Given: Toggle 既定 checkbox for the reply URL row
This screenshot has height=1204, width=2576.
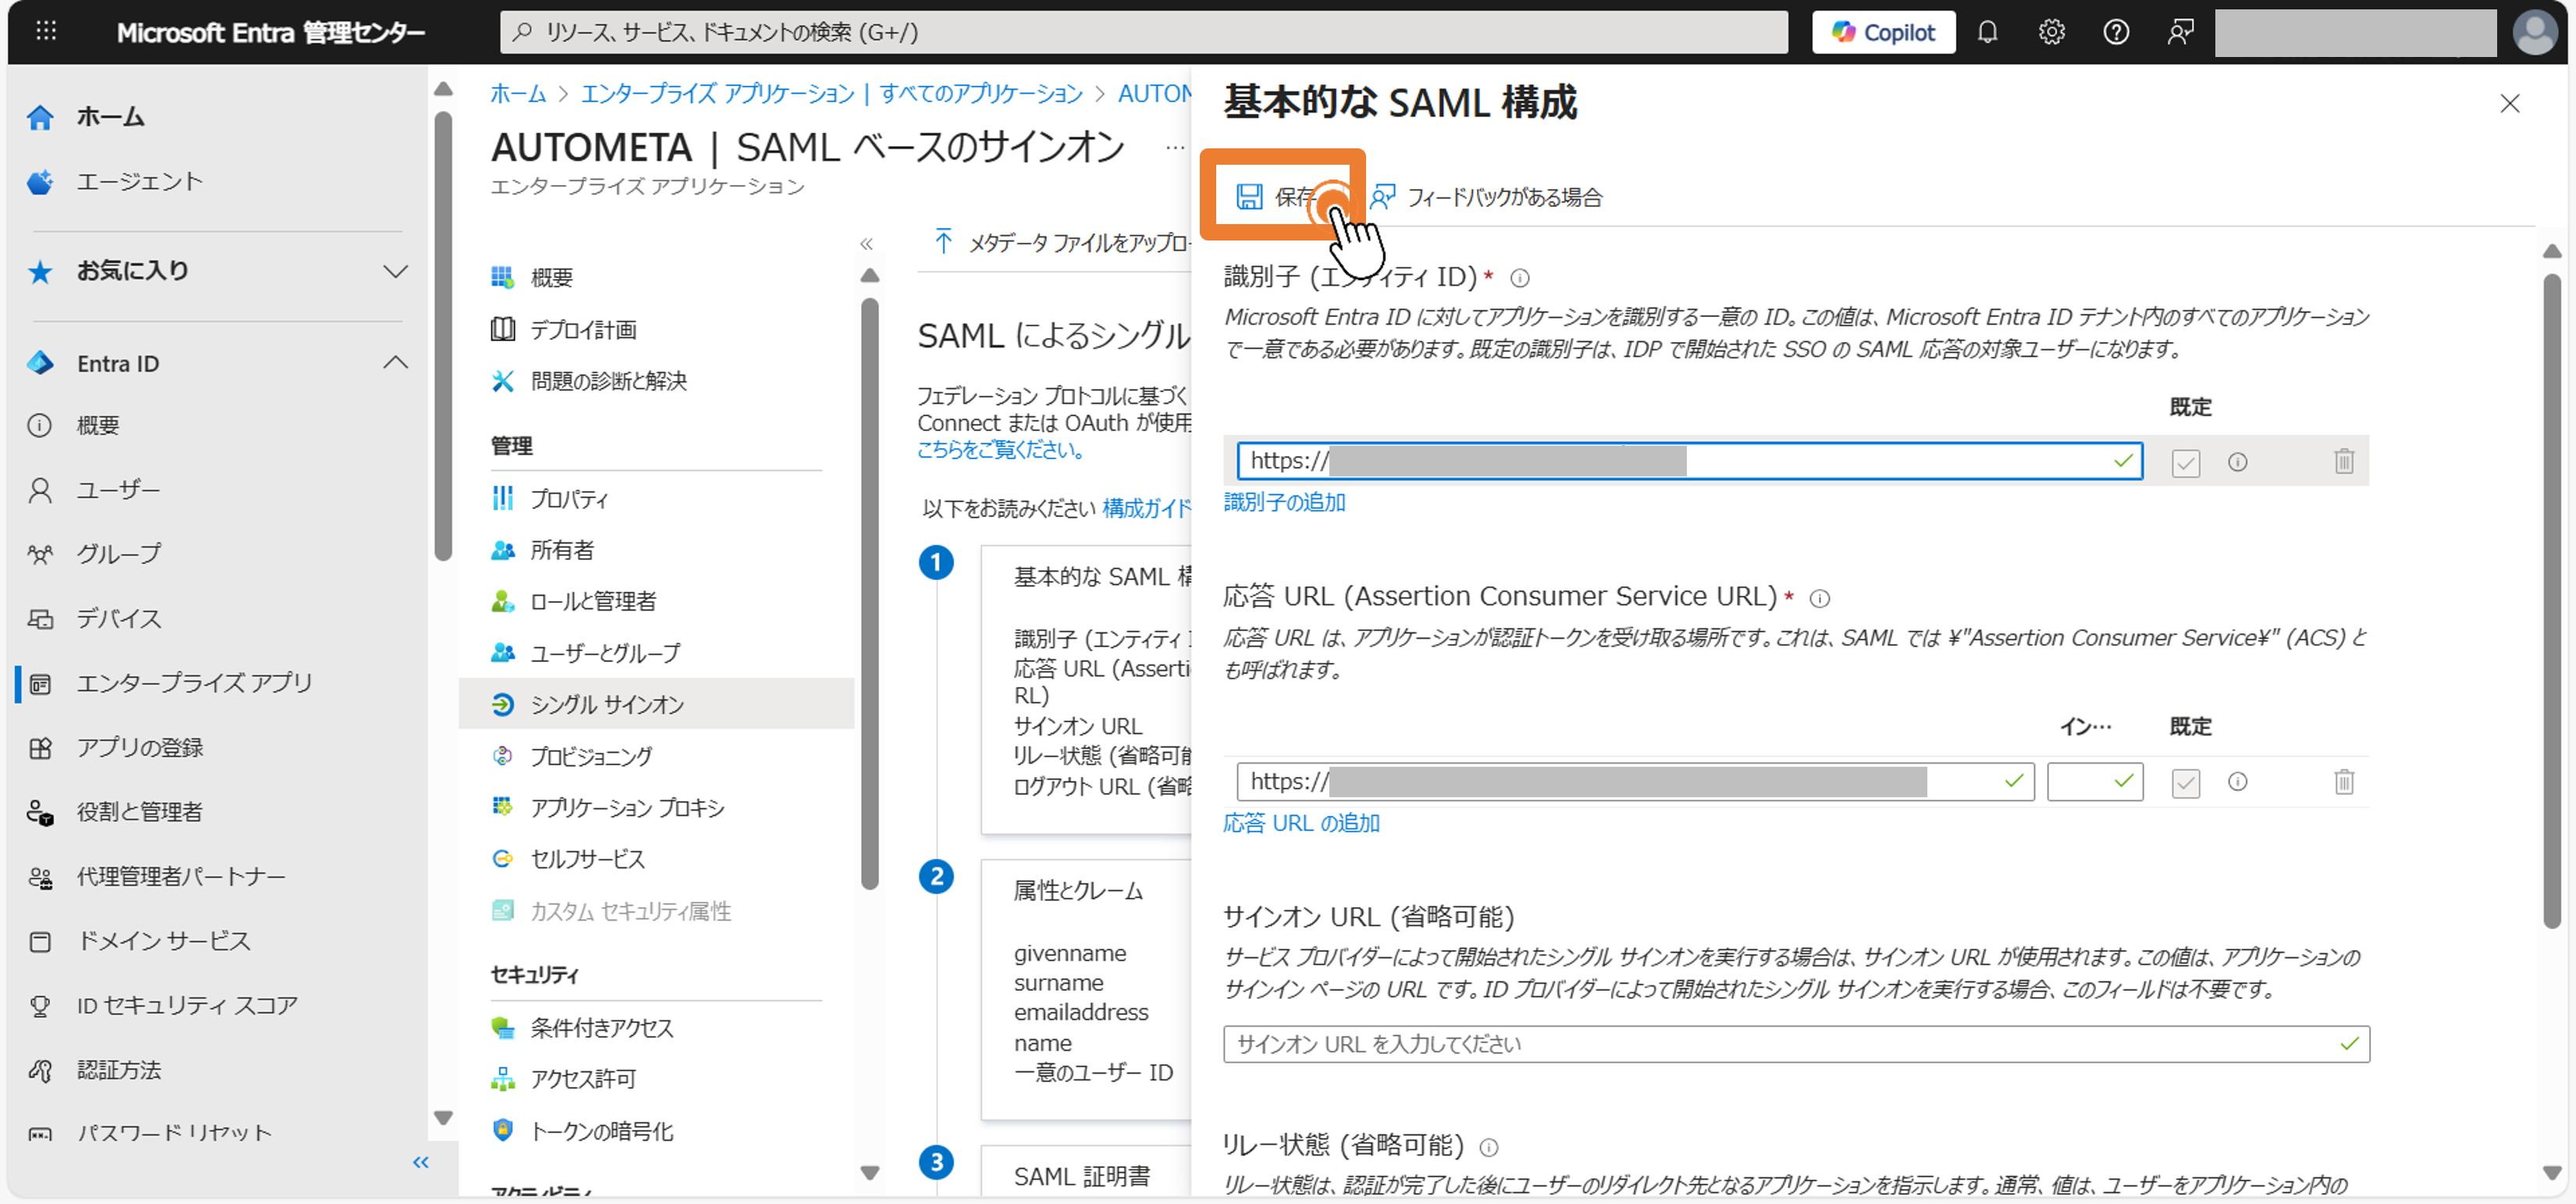Looking at the screenshot, I should 2185,783.
